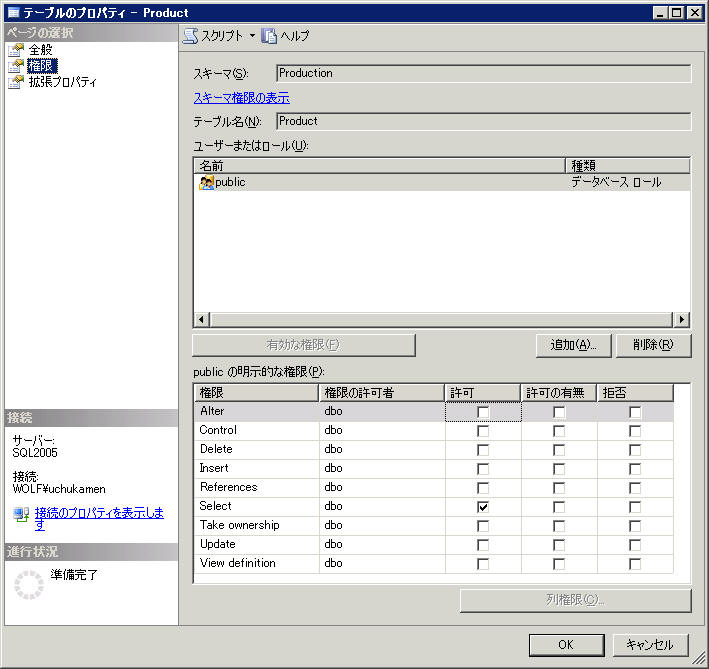Click the horizontal scrollbar track of user list
The height and width of the screenshot is (669, 709).
pyautogui.click(x=441, y=320)
